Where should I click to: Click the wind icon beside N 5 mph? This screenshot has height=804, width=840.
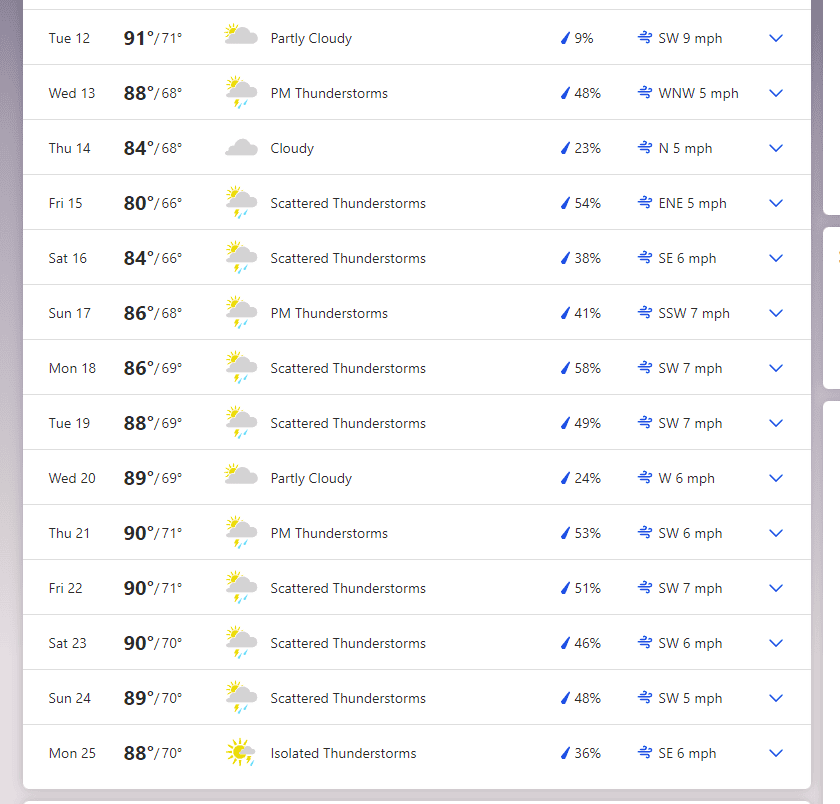click(x=645, y=148)
